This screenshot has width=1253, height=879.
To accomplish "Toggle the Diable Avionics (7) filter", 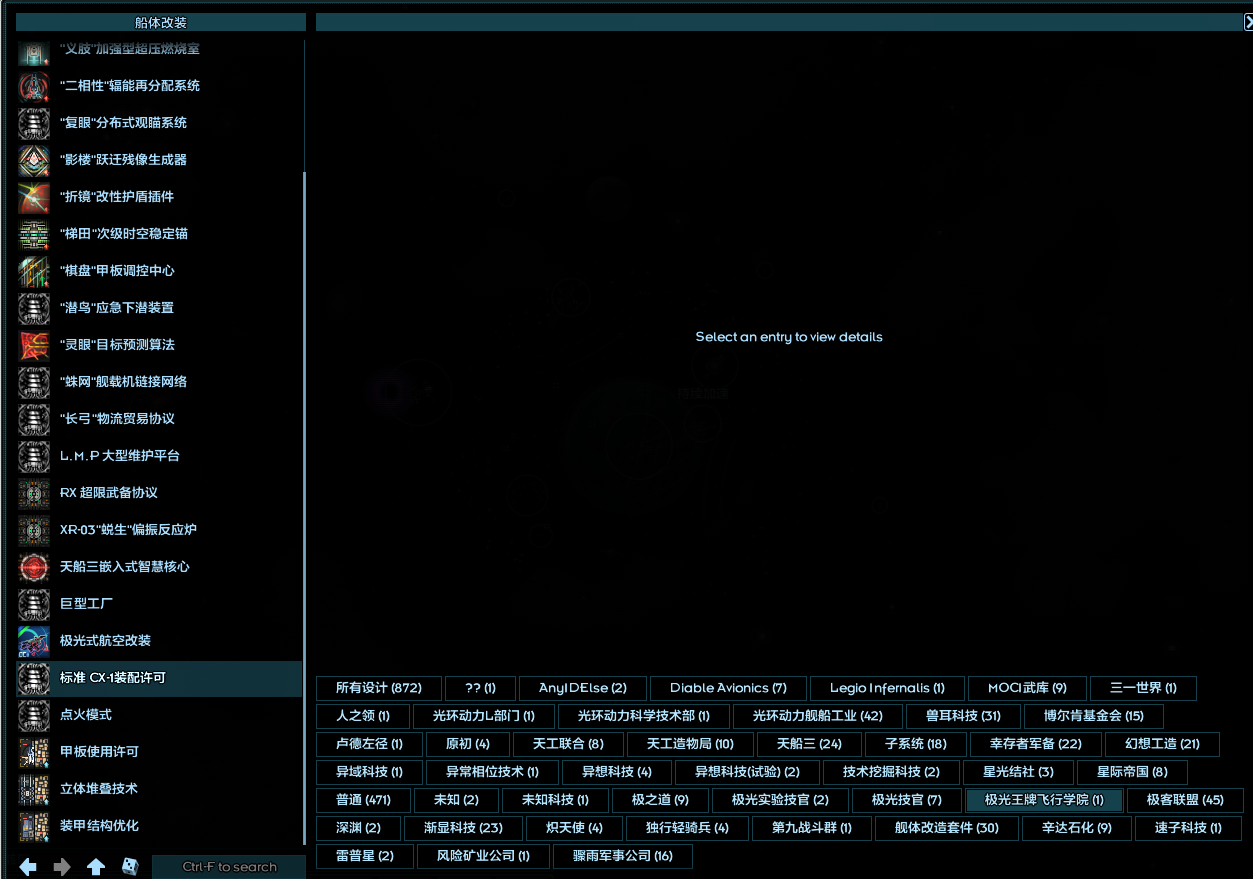I will tap(728, 688).
